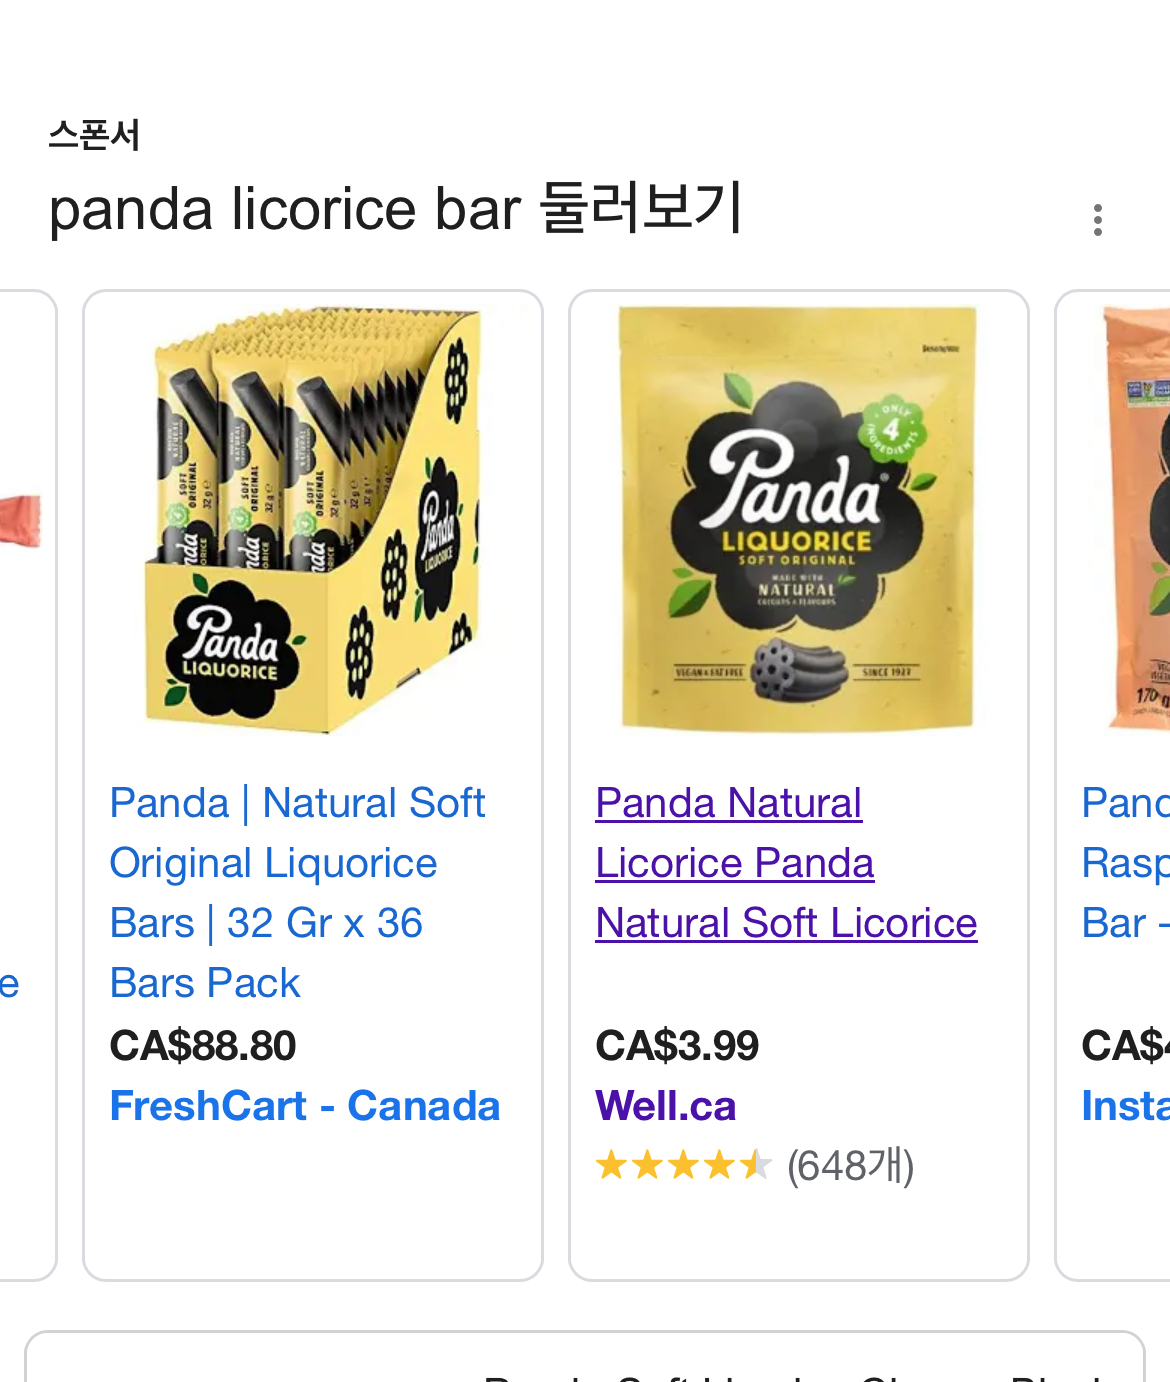Click the 스폰서 sponsored label
The height and width of the screenshot is (1382, 1170).
click(x=94, y=135)
